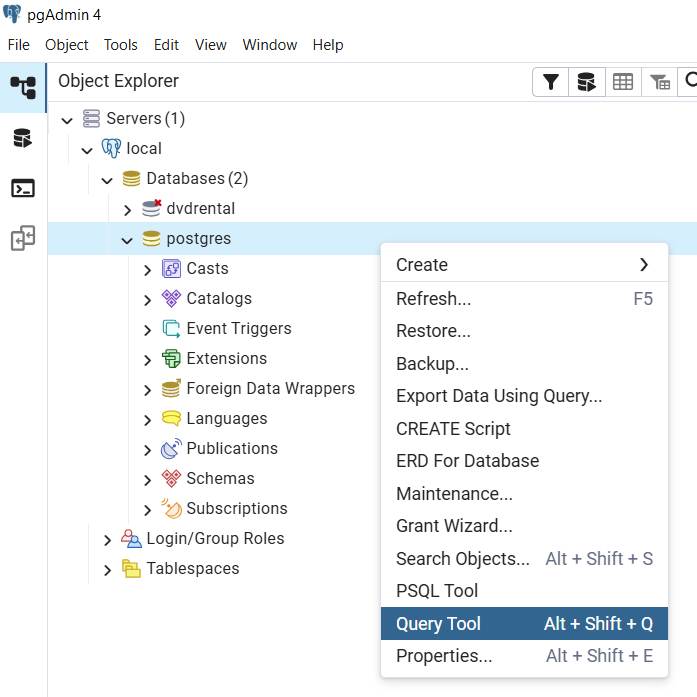Viewport: 697px width, 697px height.
Task: Click the Publications node icon
Action: (x=171, y=449)
